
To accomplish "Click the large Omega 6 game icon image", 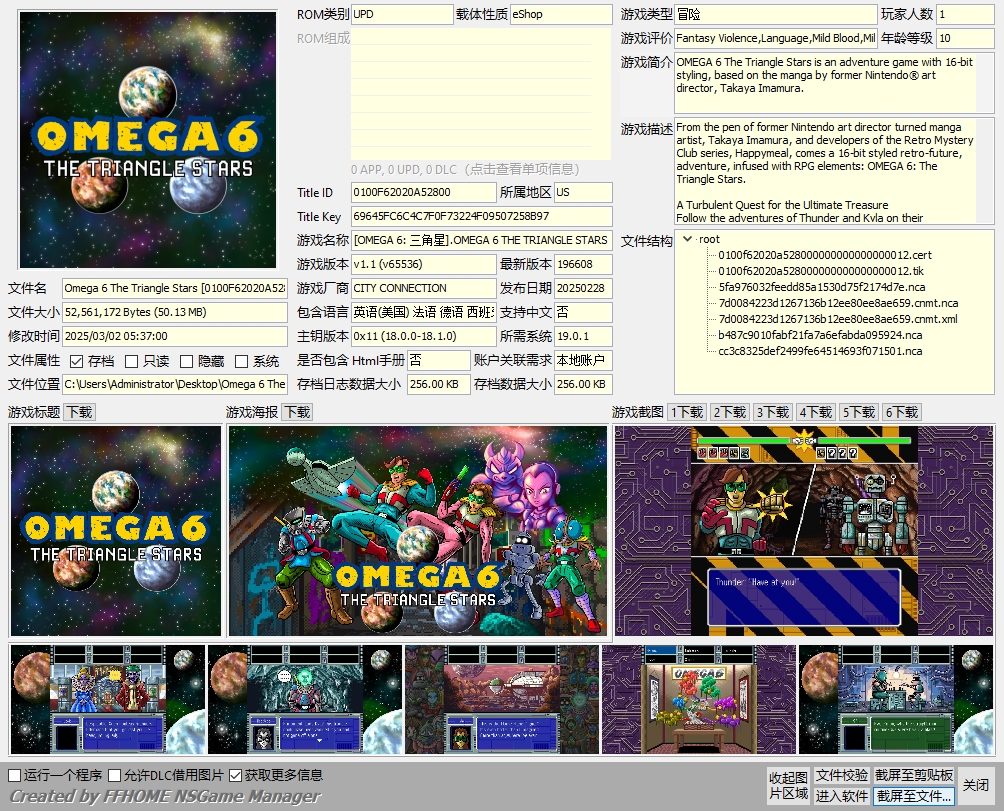I will (148, 140).
